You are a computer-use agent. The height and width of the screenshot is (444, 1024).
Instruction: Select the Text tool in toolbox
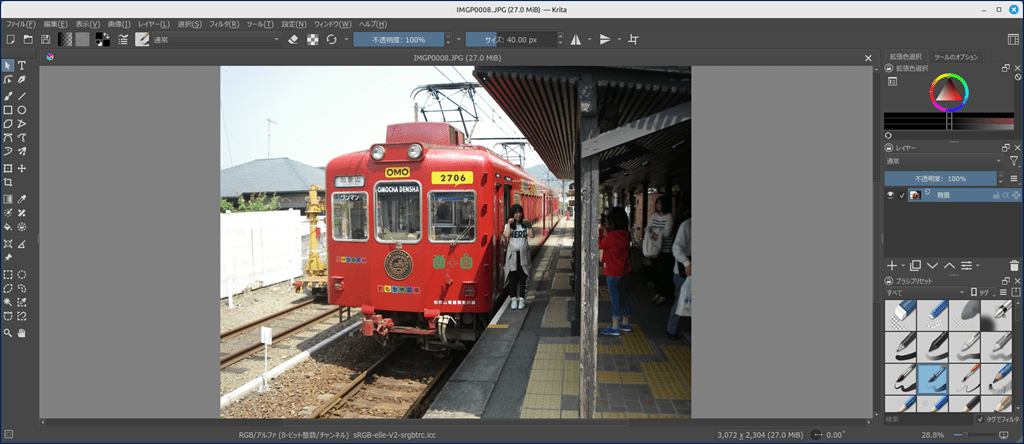(22, 66)
